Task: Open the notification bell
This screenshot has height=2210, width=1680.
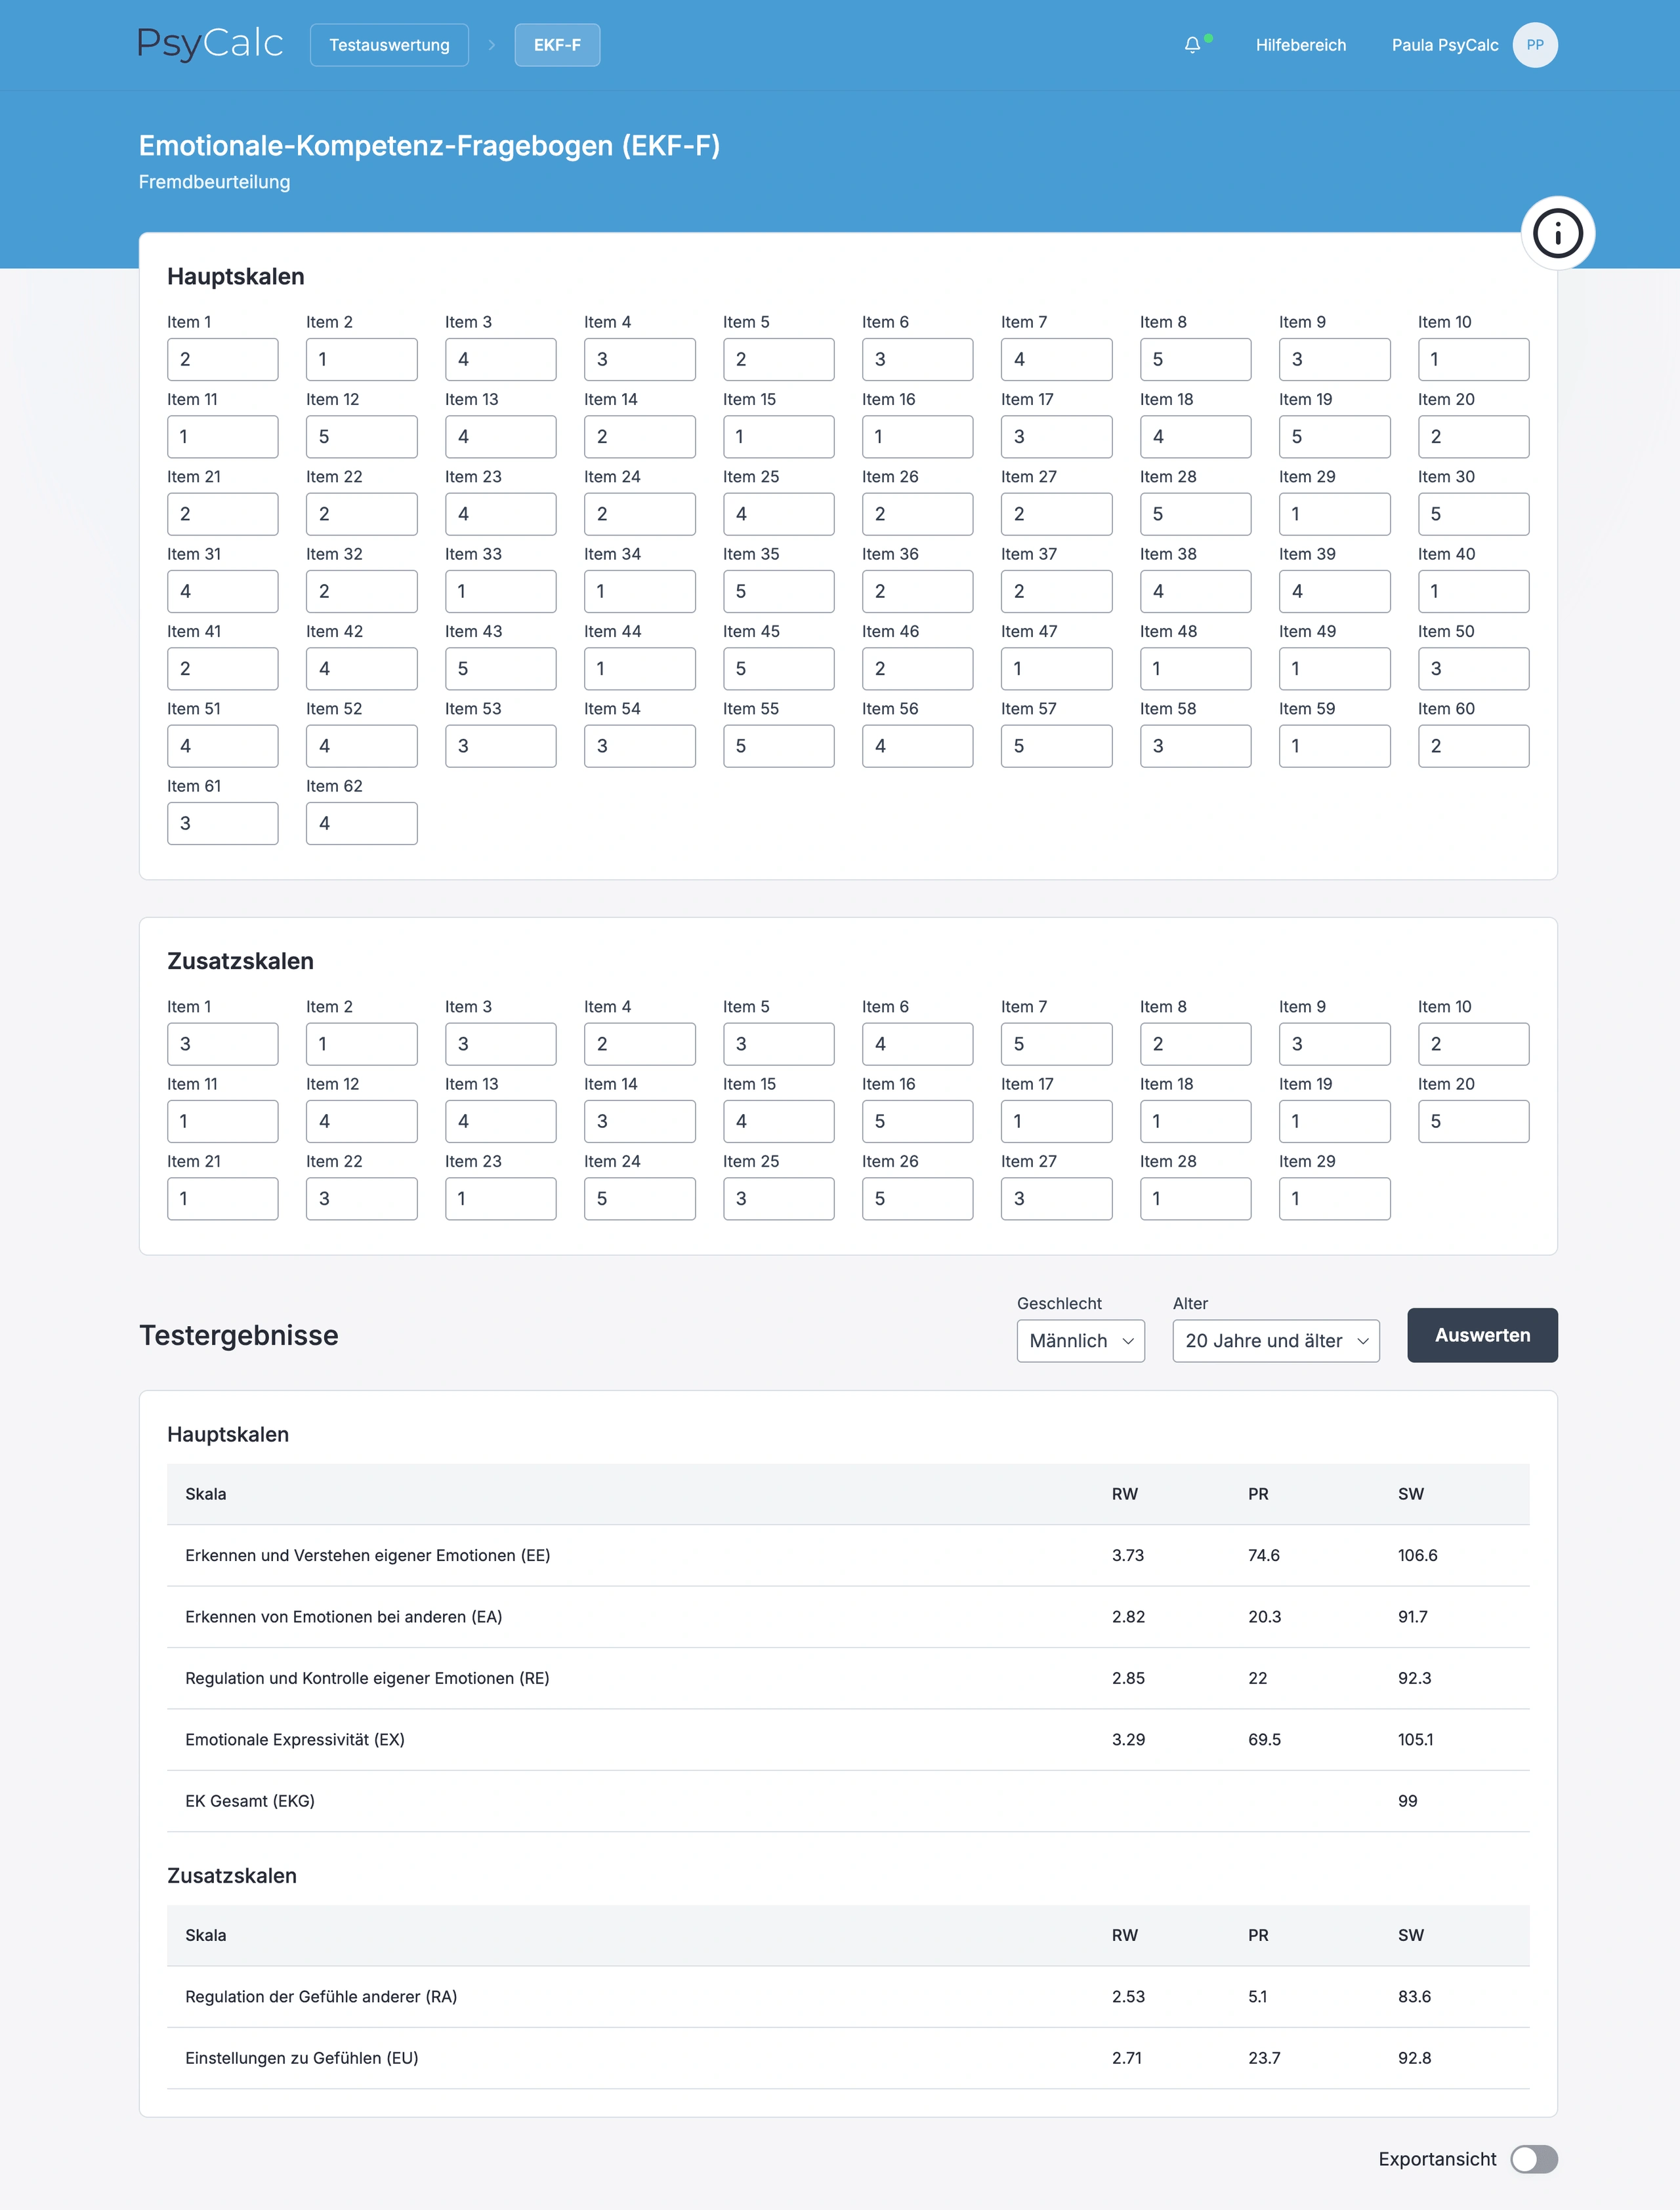Action: click(x=1192, y=45)
